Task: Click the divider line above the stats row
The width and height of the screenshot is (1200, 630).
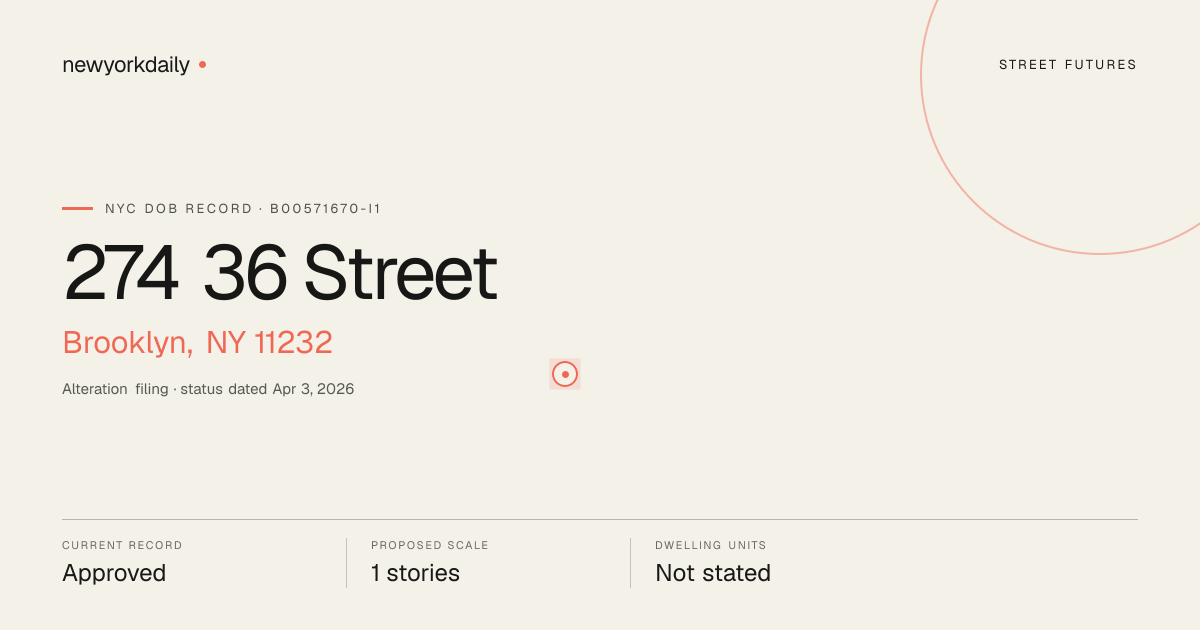Action: [600, 519]
